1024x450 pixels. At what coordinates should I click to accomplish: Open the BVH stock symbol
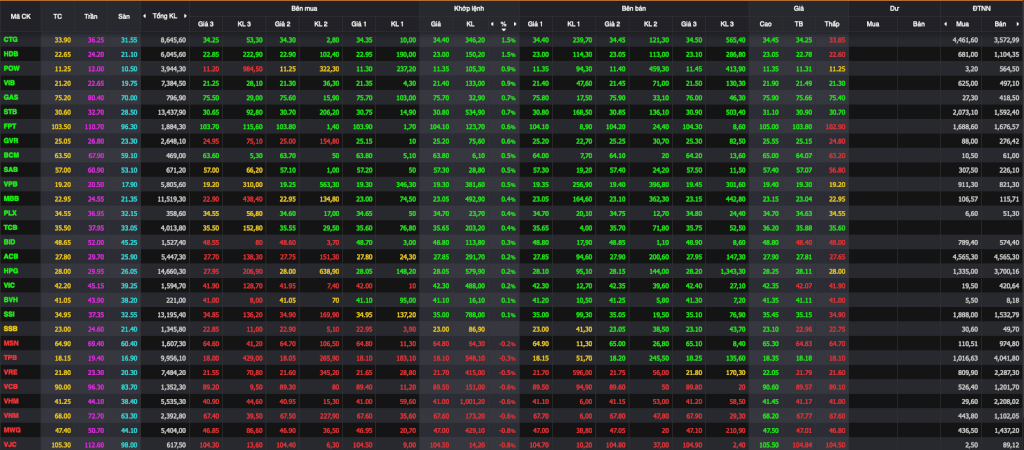(10, 299)
